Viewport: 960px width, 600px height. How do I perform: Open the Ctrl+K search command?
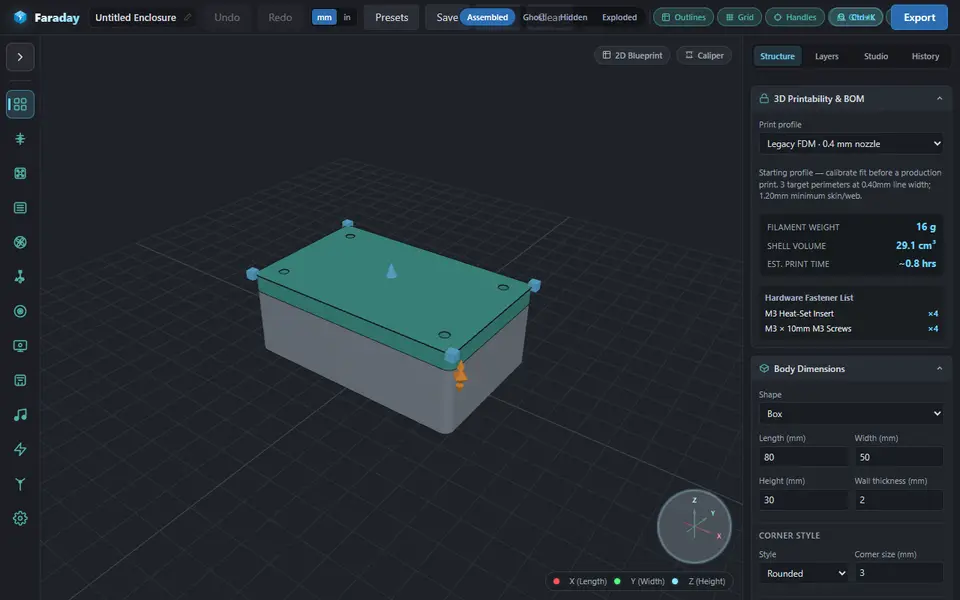pyautogui.click(x=855, y=17)
